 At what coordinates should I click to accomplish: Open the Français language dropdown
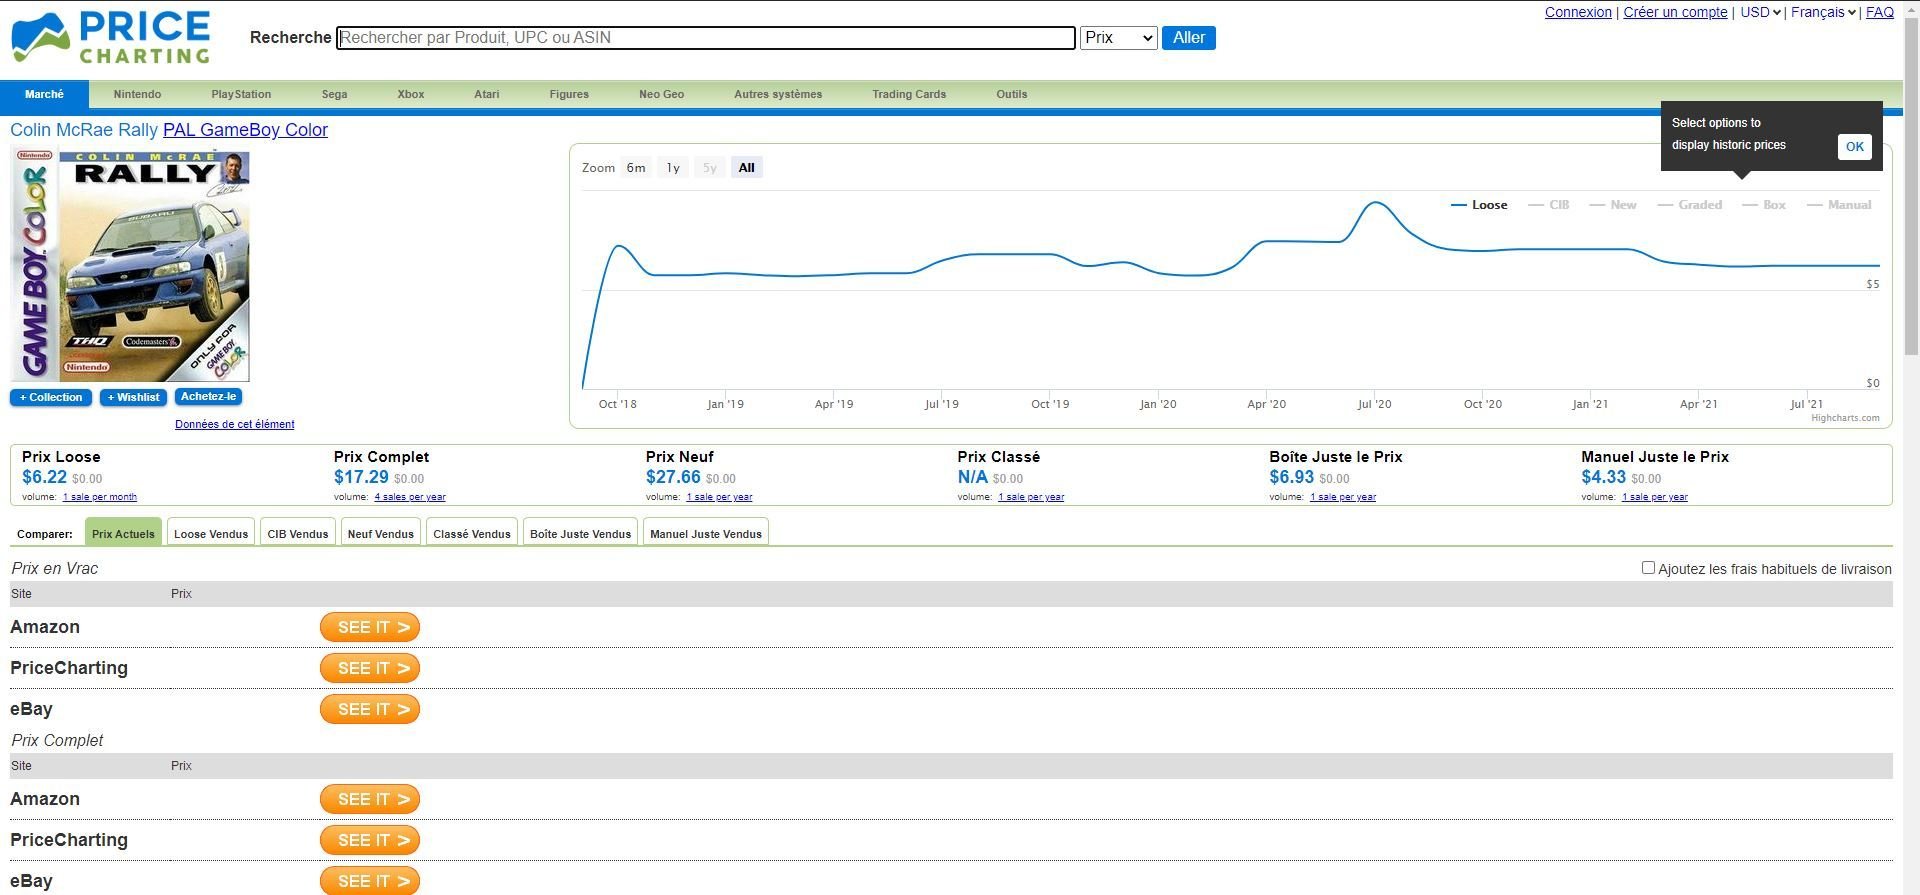coord(1823,12)
